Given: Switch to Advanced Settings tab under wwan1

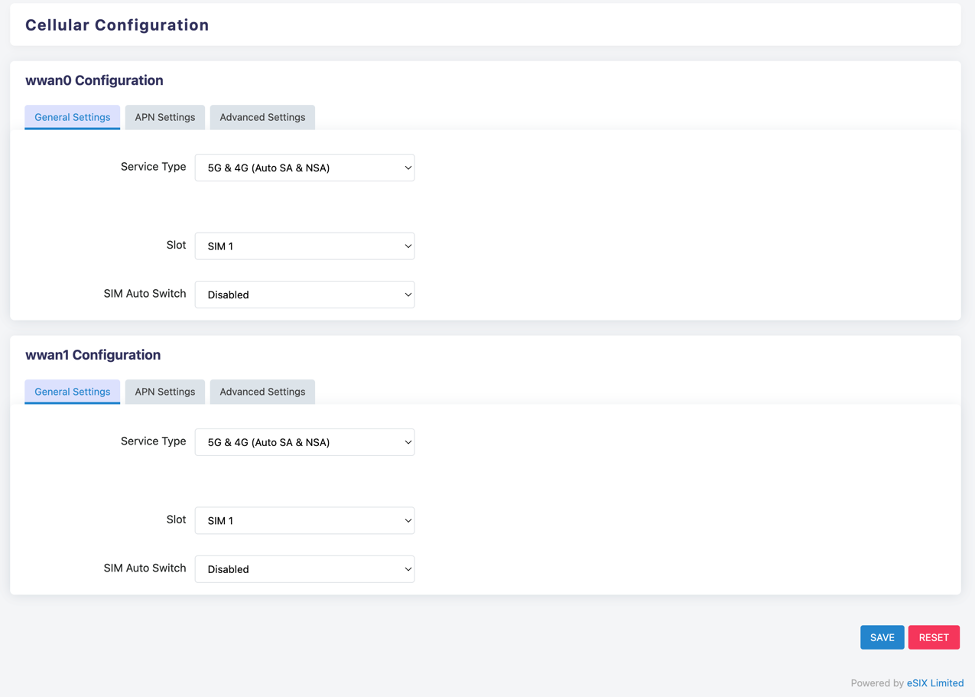Looking at the screenshot, I should coord(262,391).
